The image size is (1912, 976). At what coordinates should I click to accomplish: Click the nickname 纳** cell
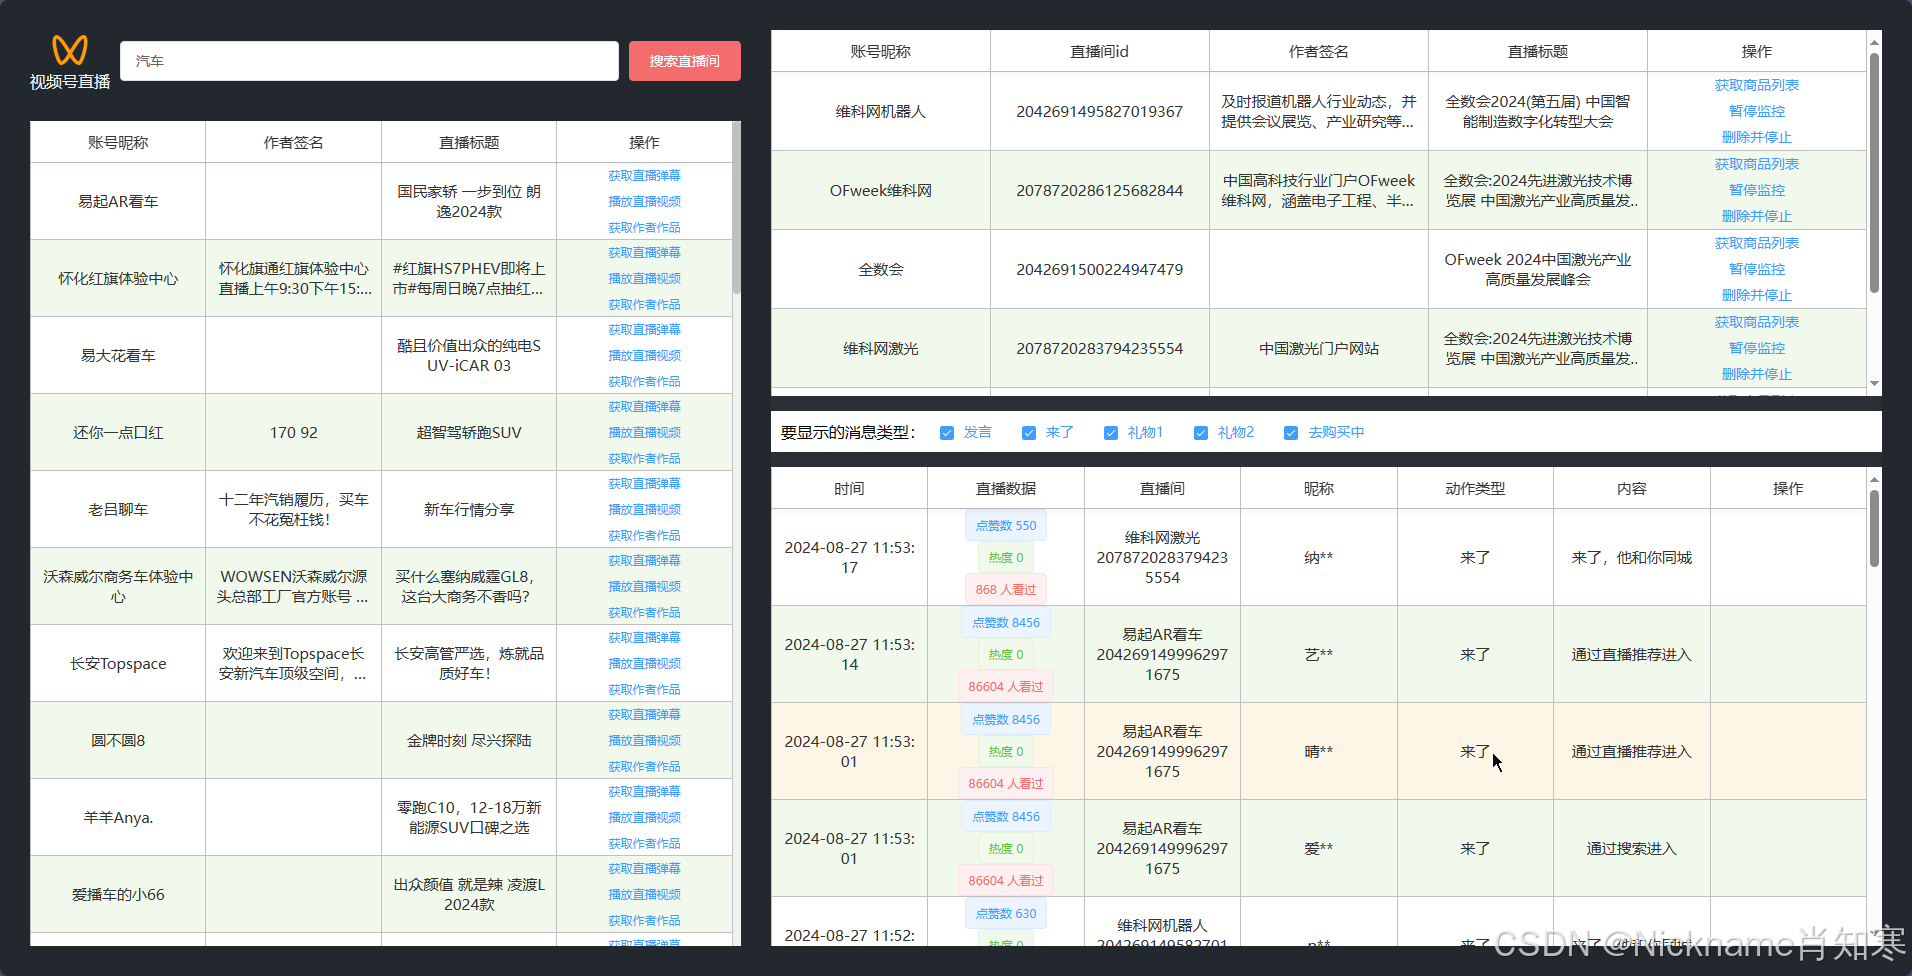(x=1318, y=557)
